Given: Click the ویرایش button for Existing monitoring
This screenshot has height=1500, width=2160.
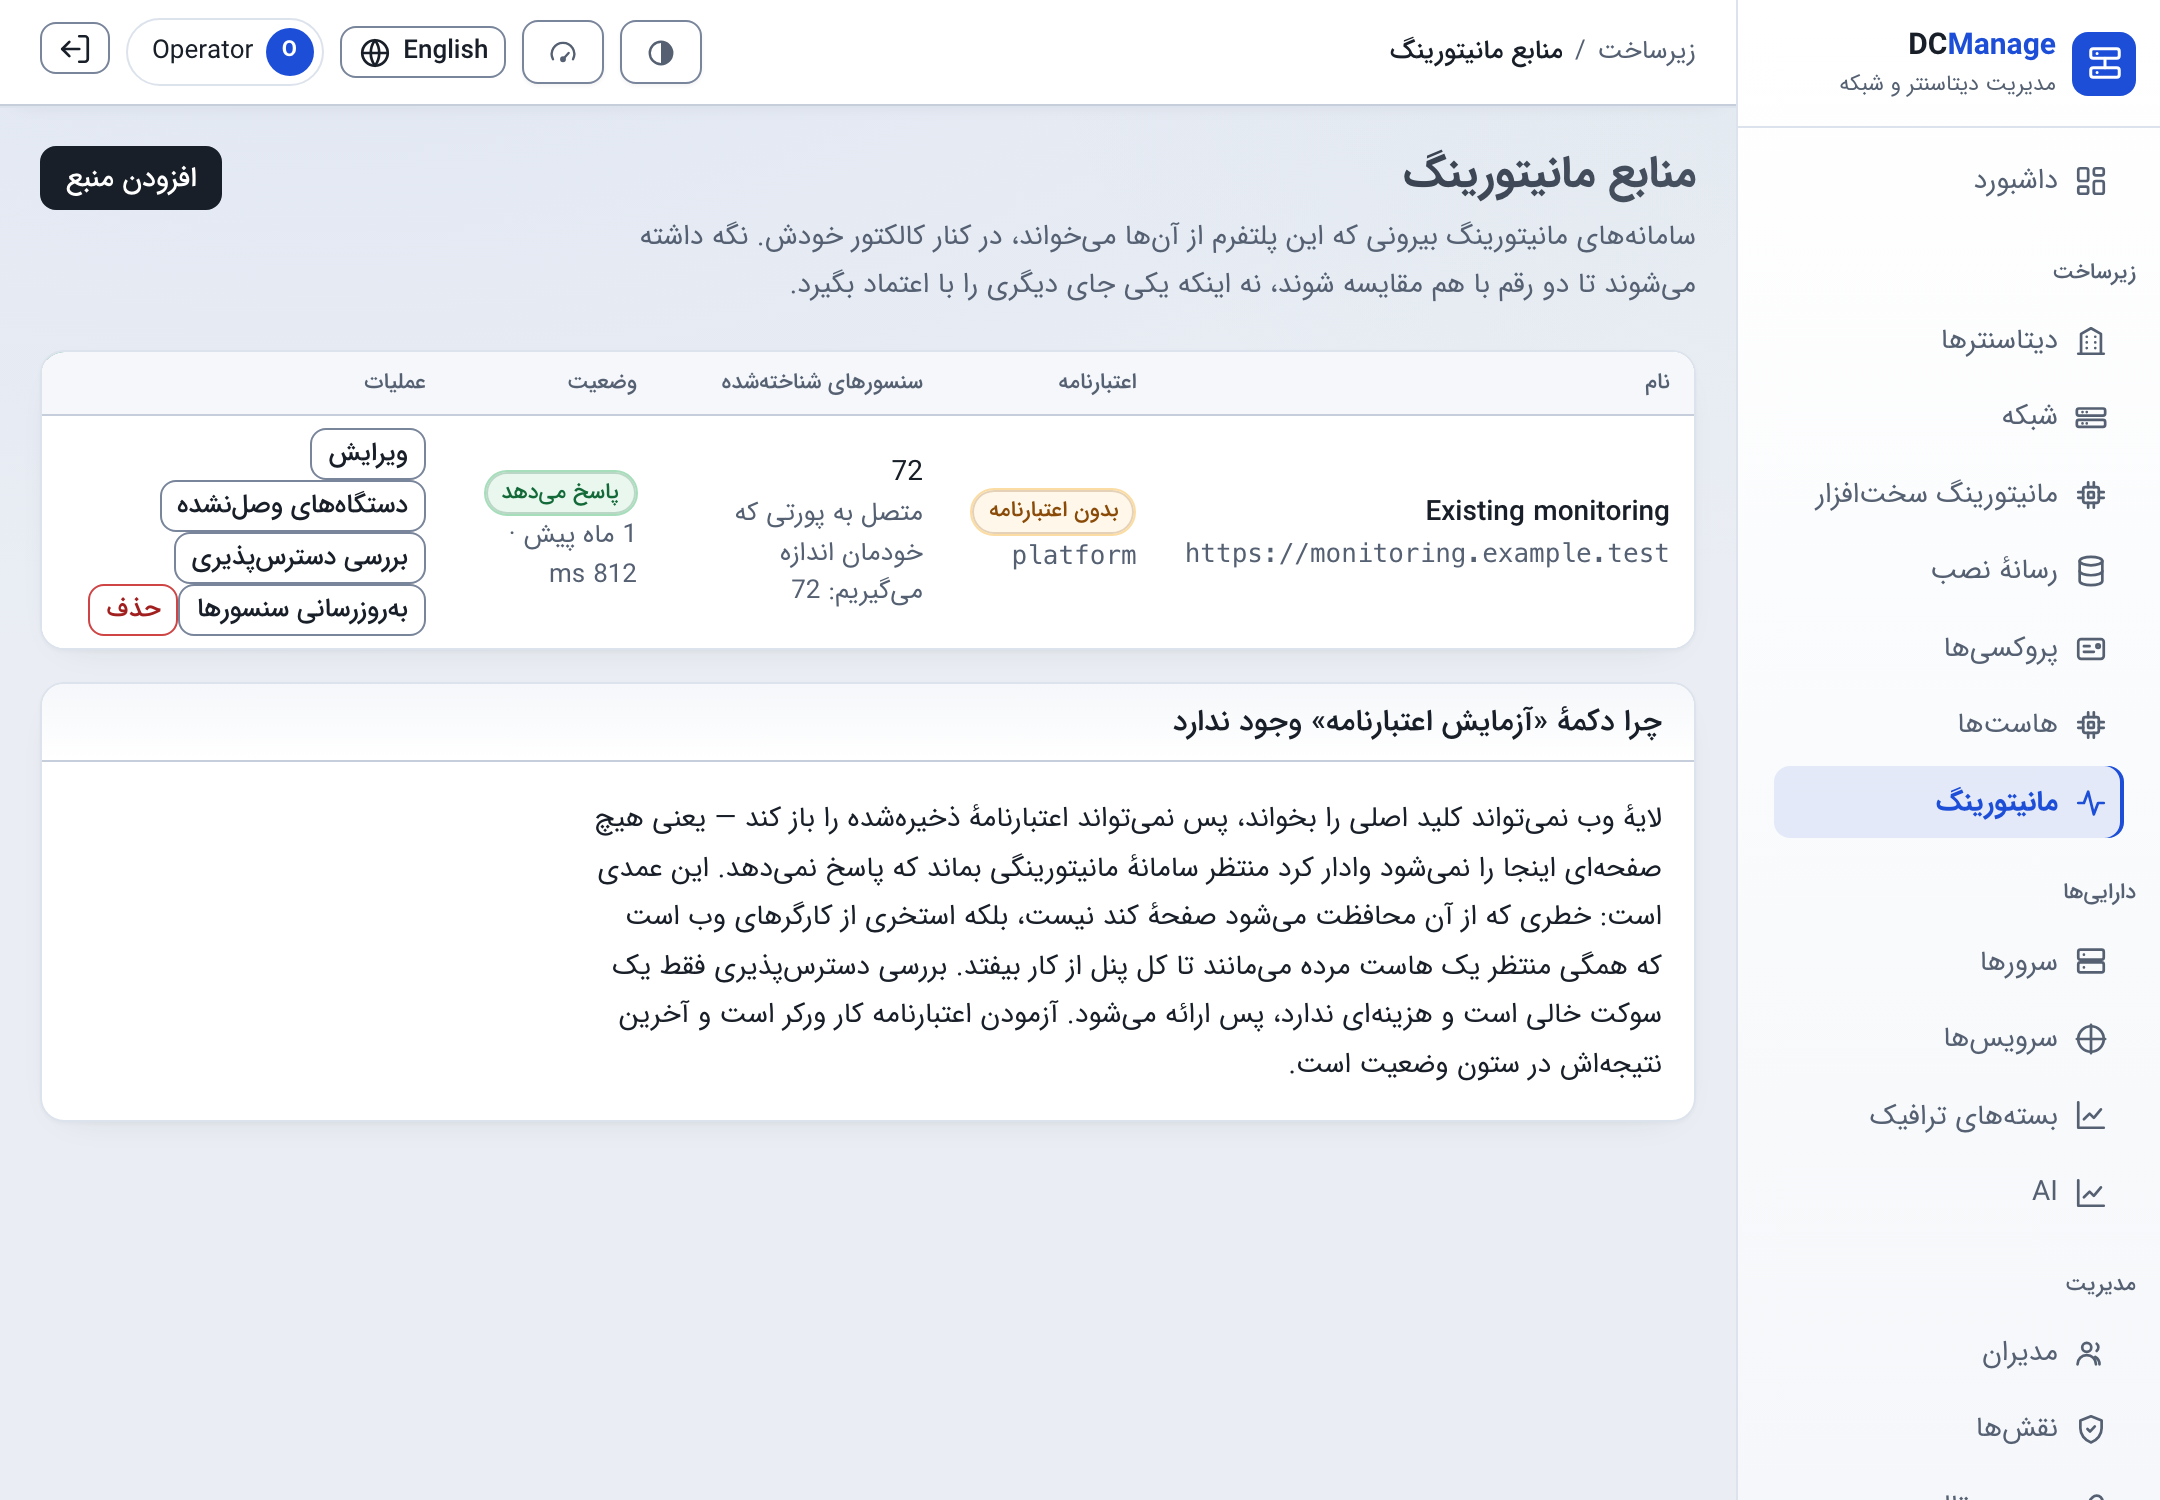Looking at the screenshot, I should [x=368, y=454].
